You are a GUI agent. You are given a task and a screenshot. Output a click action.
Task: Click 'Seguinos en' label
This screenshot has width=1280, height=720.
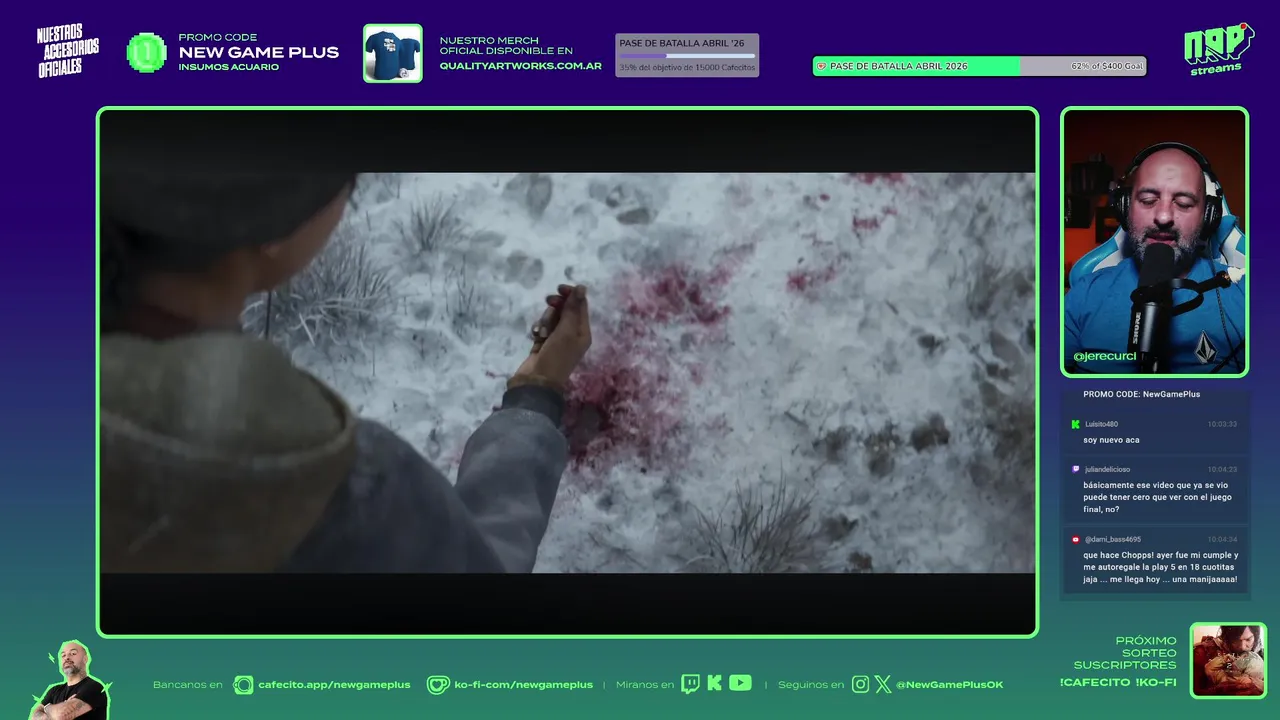[811, 685]
